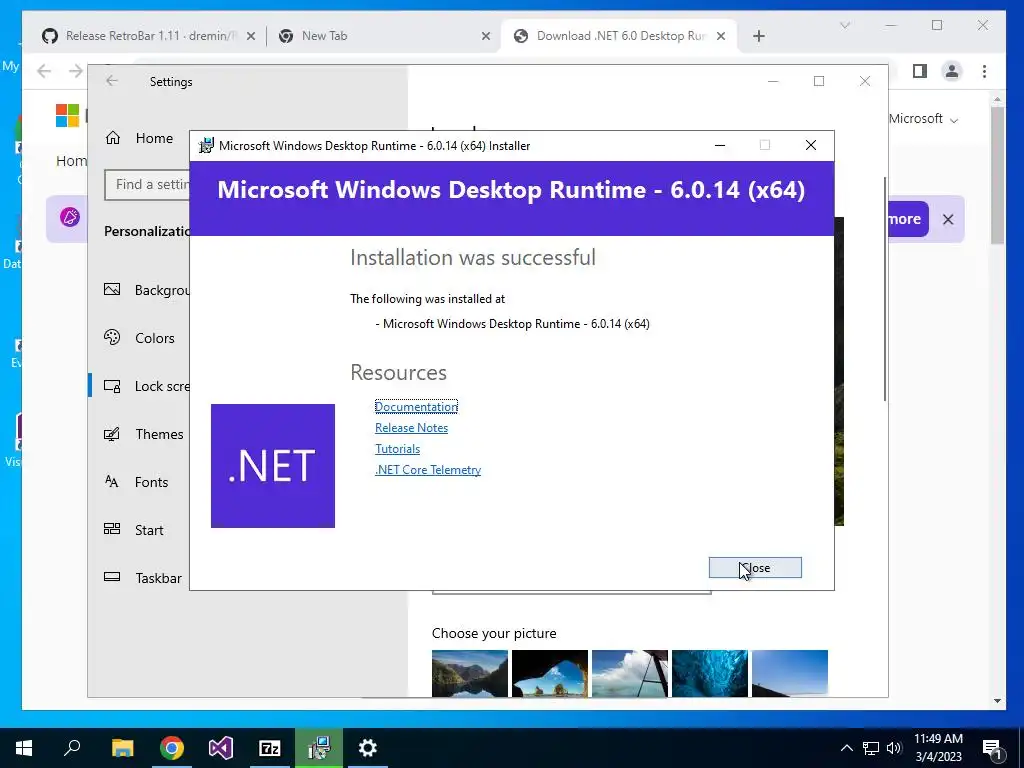Open the Release Notes link
The width and height of the screenshot is (1024, 768).
pyautogui.click(x=411, y=428)
